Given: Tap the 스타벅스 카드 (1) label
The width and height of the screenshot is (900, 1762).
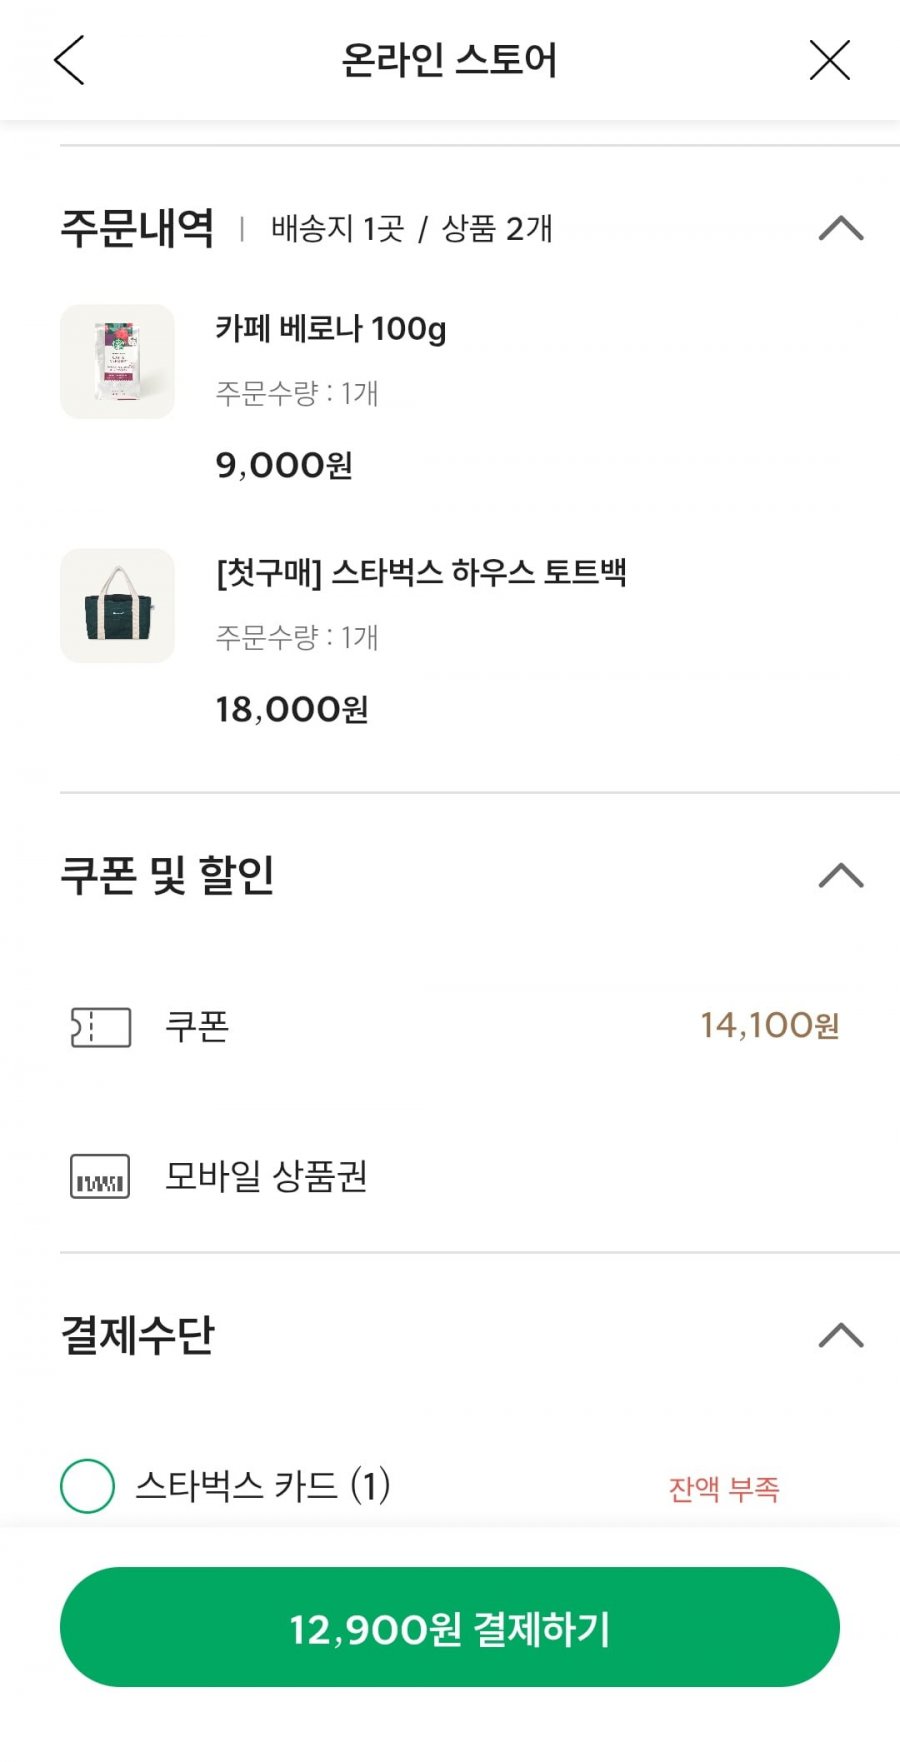Looking at the screenshot, I should click(262, 1486).
